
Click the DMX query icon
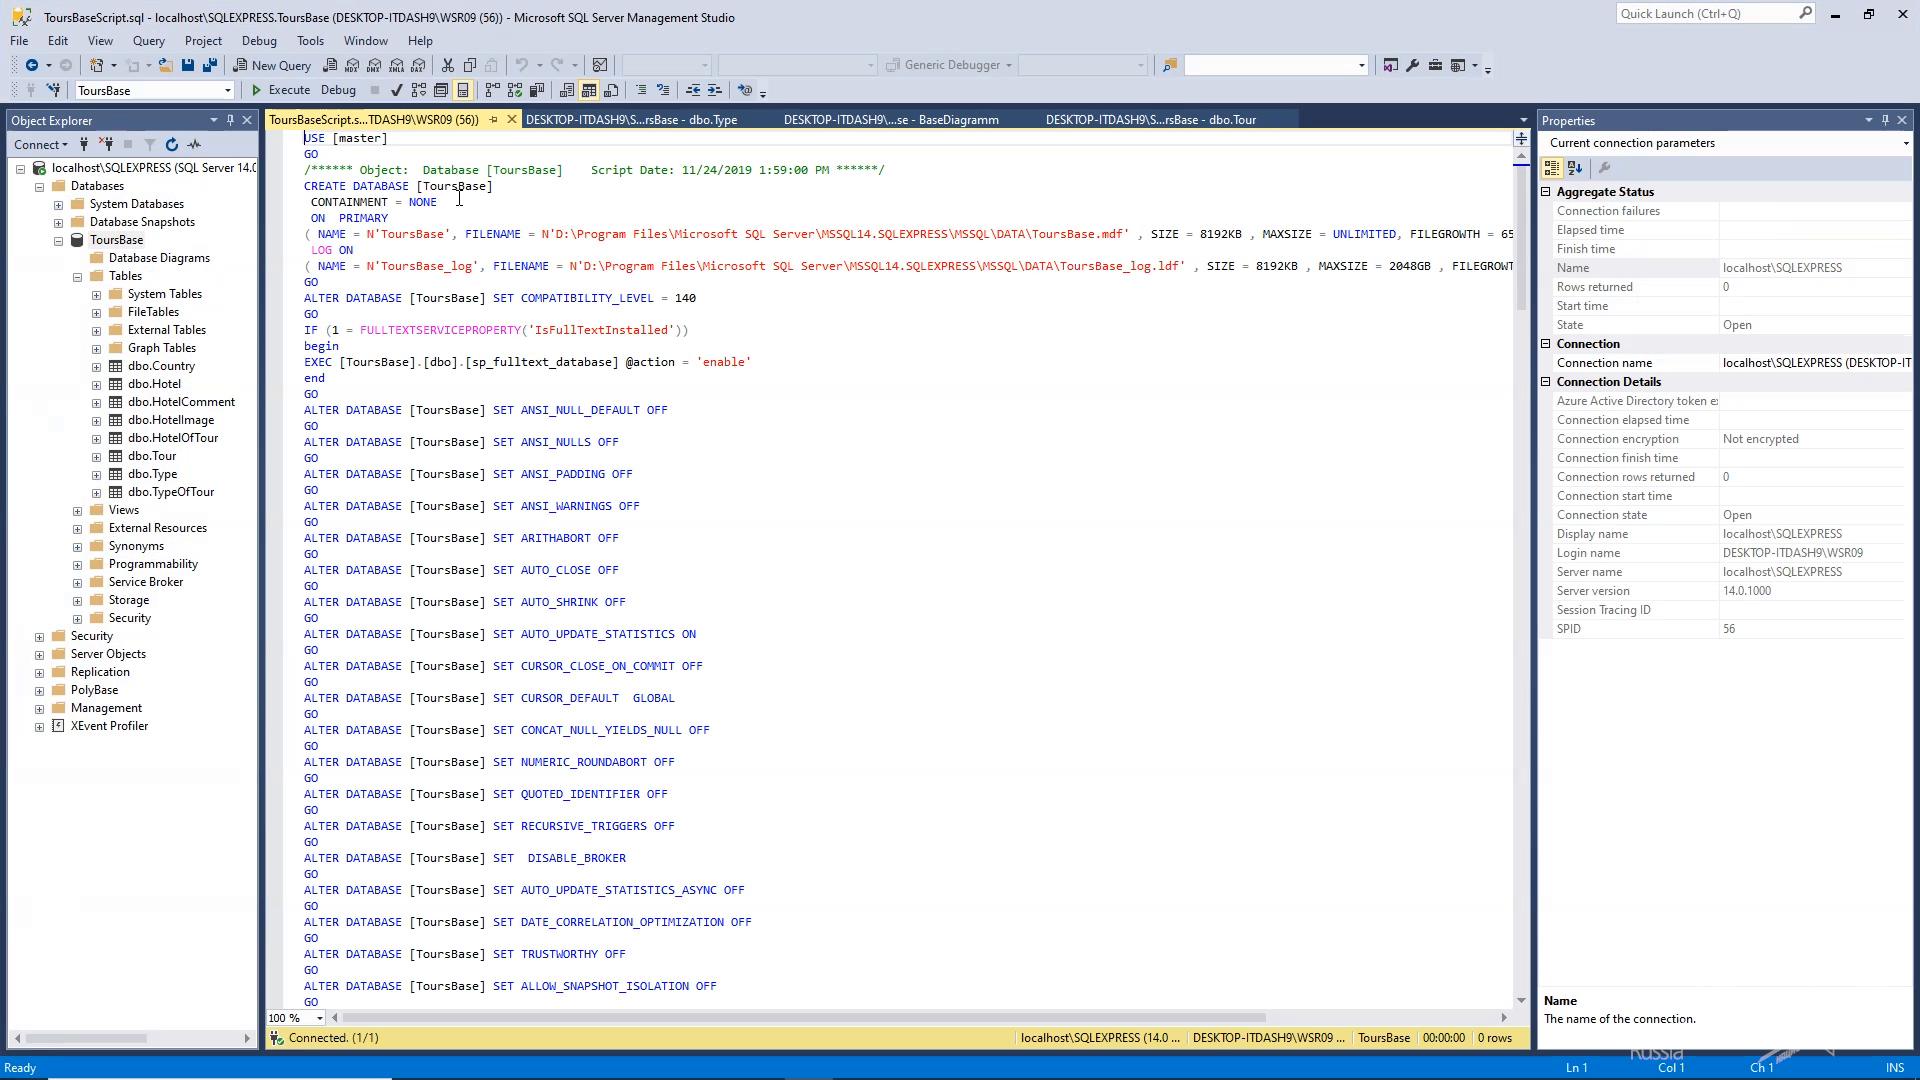[x=374, y=65]
